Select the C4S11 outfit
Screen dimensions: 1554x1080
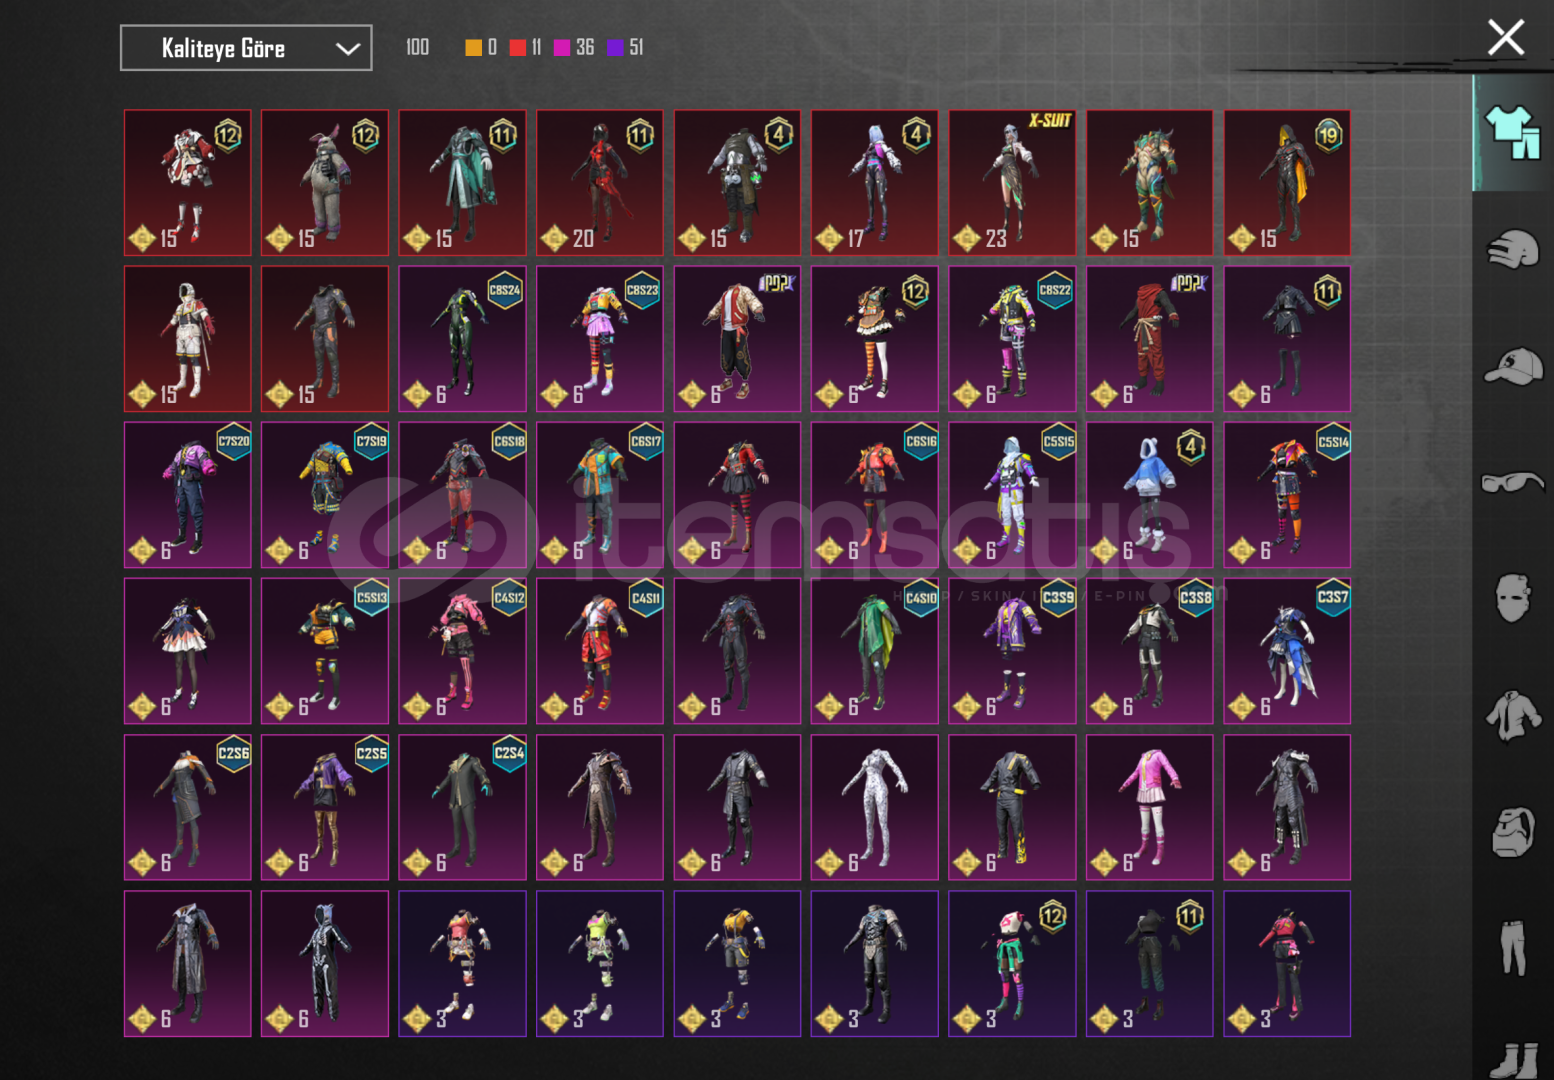[600, 651]
